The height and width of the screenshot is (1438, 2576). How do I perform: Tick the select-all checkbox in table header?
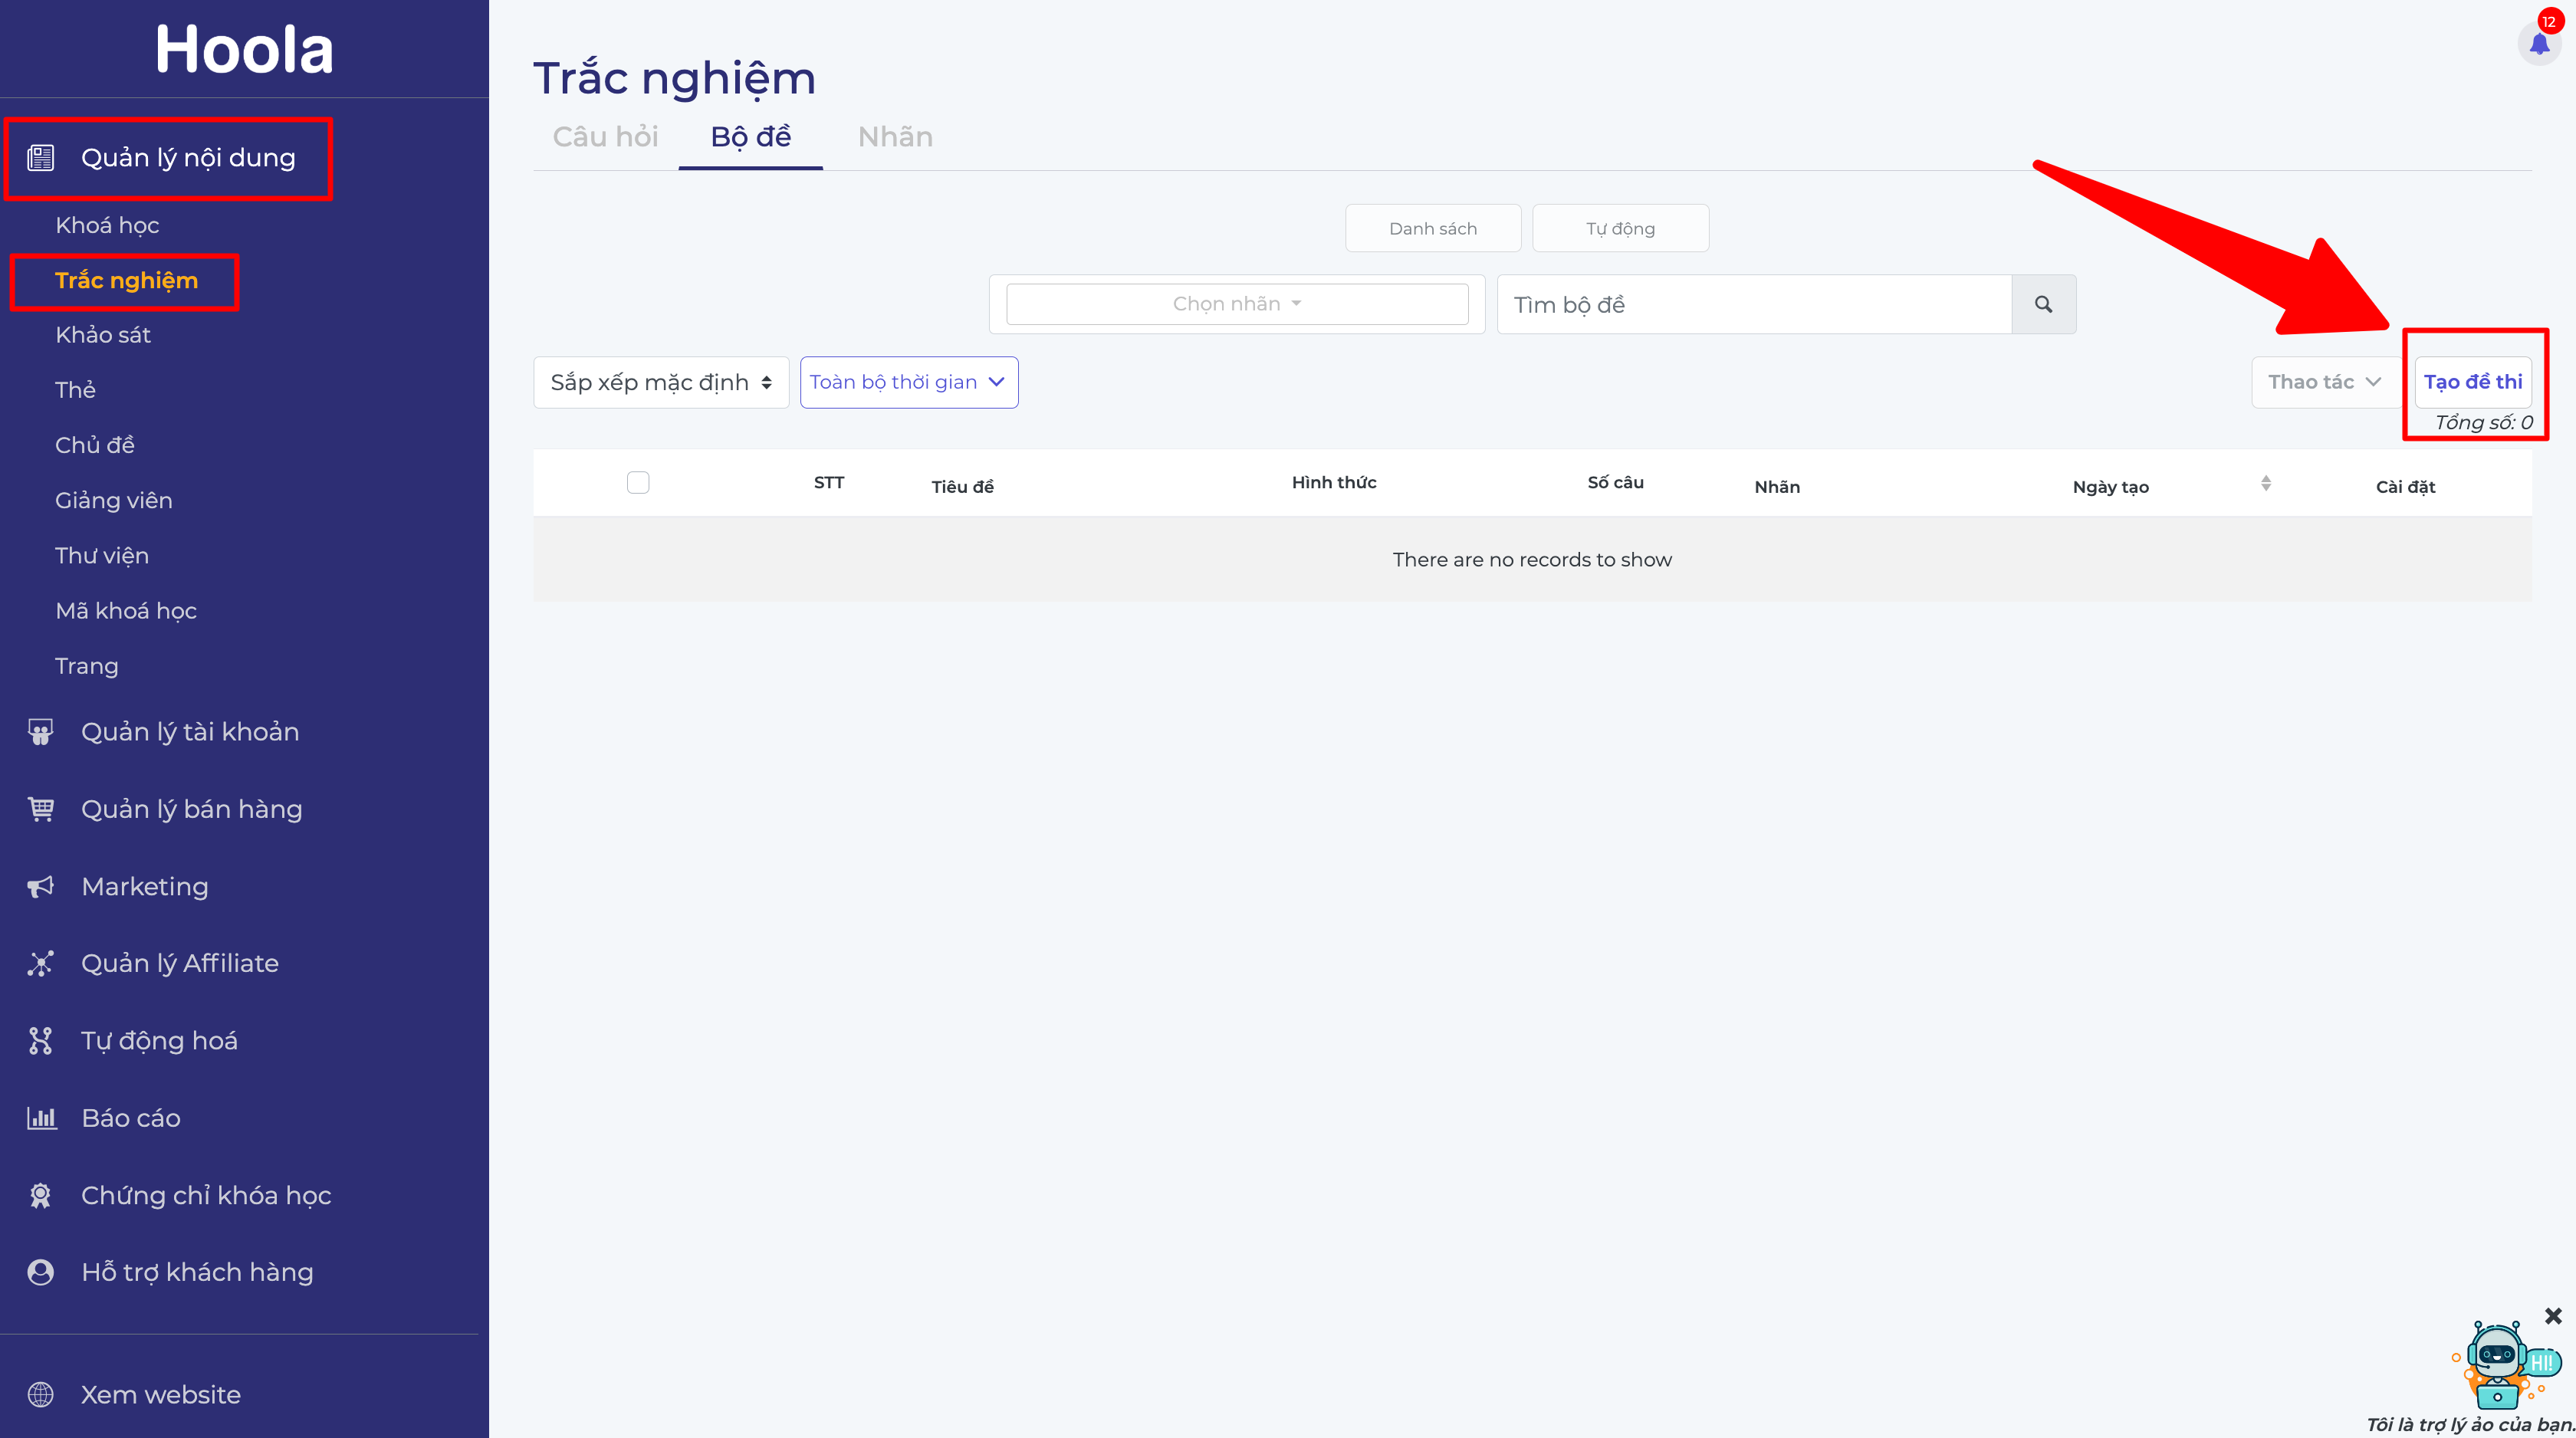coord(638,483)
